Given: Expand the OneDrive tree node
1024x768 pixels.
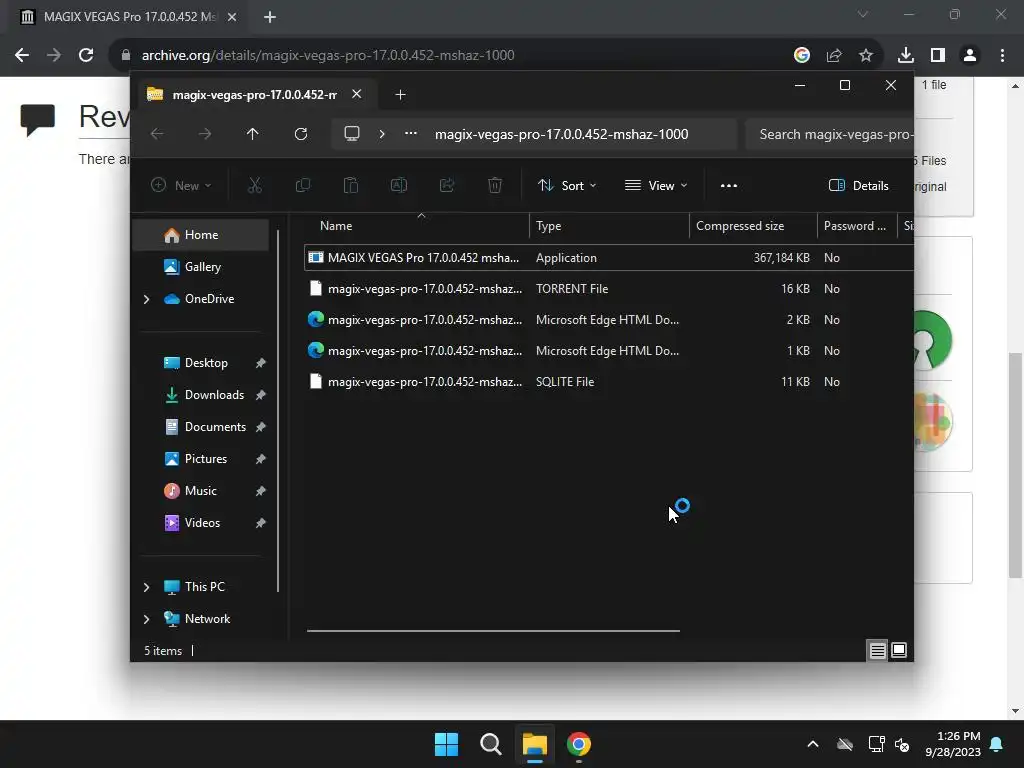Looking at the screenshot, I should pos(146,299).
